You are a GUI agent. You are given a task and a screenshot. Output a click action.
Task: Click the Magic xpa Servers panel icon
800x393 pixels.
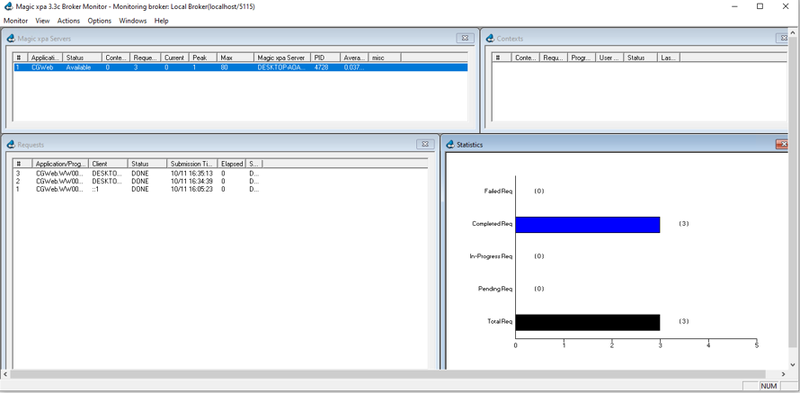pyautogui.click(x=11, y=38)
